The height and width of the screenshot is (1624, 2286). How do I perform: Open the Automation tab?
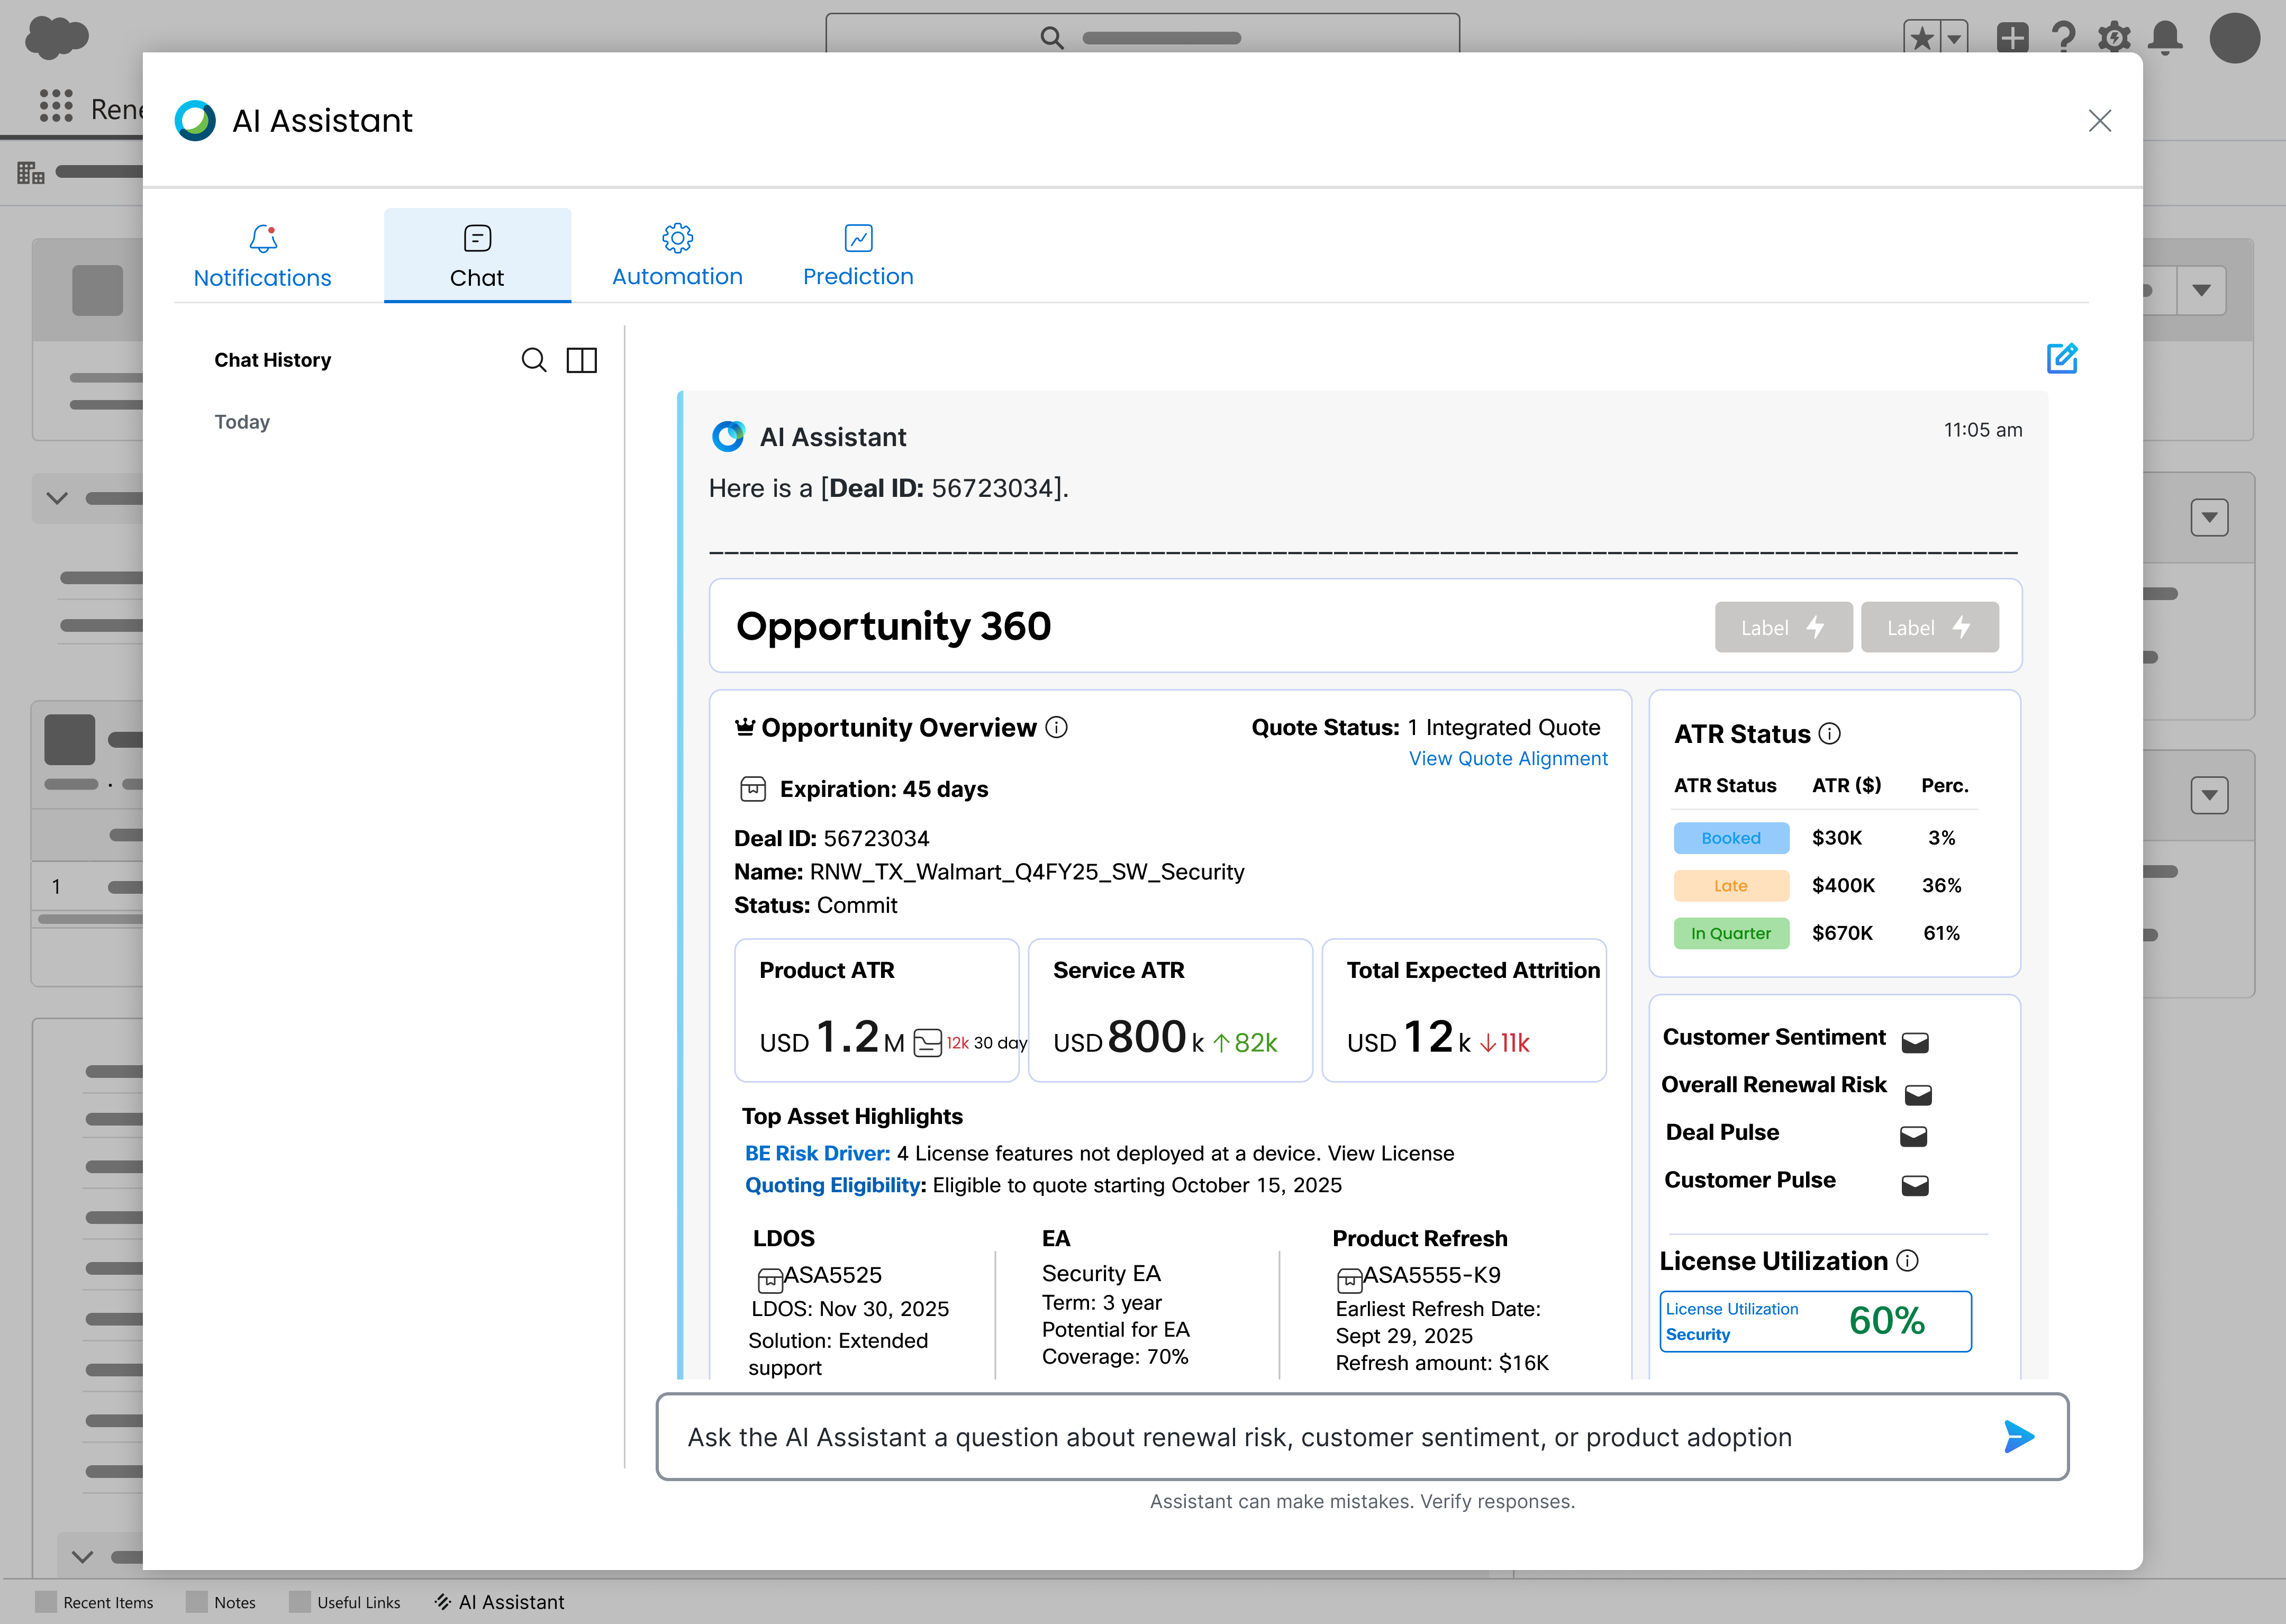tap(677, 256)
